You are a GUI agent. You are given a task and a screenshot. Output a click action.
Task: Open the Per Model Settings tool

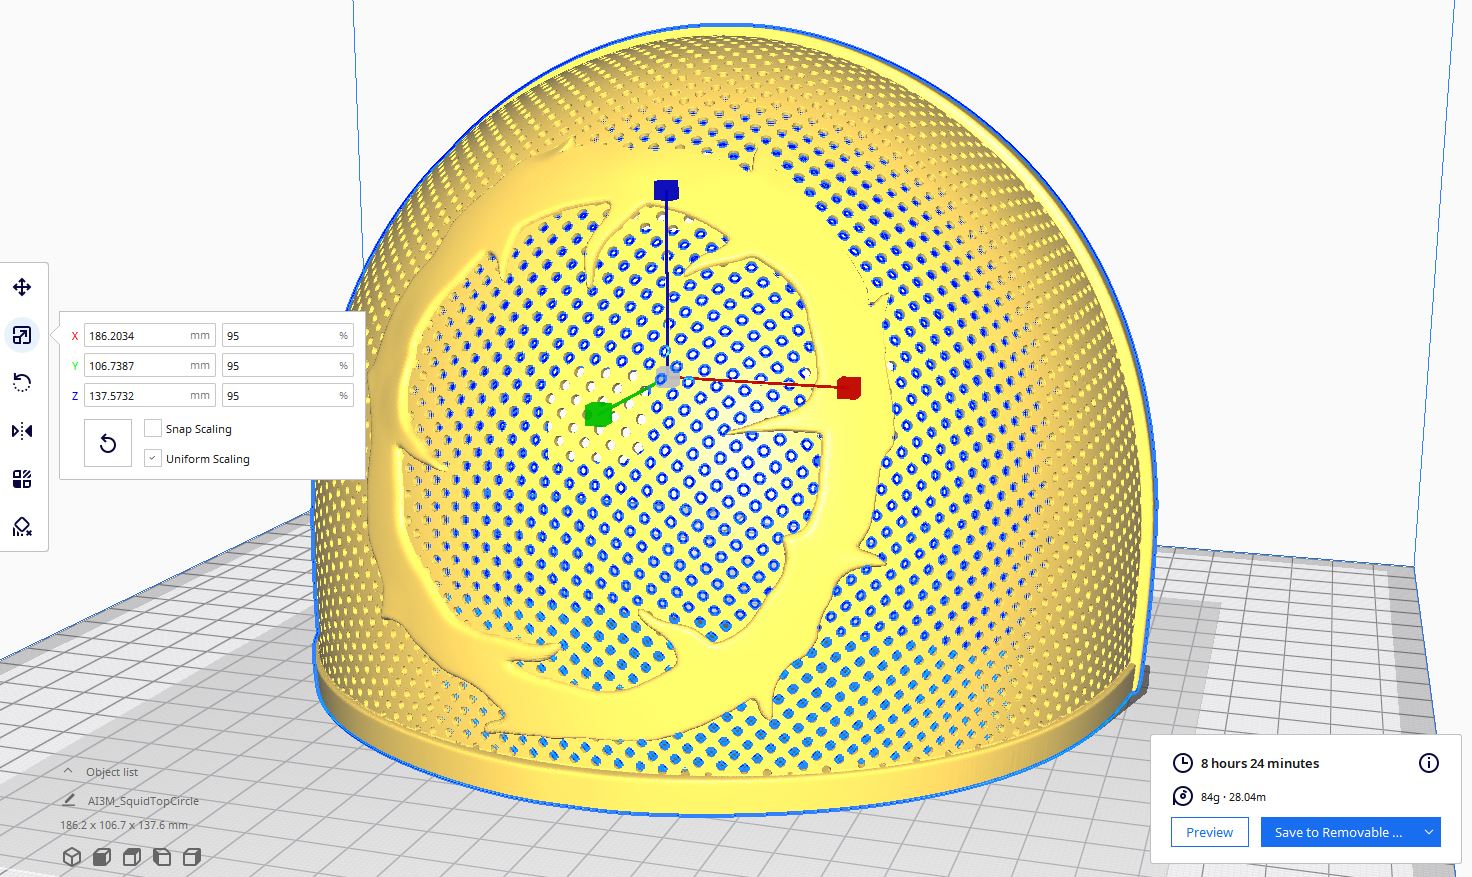22,479
